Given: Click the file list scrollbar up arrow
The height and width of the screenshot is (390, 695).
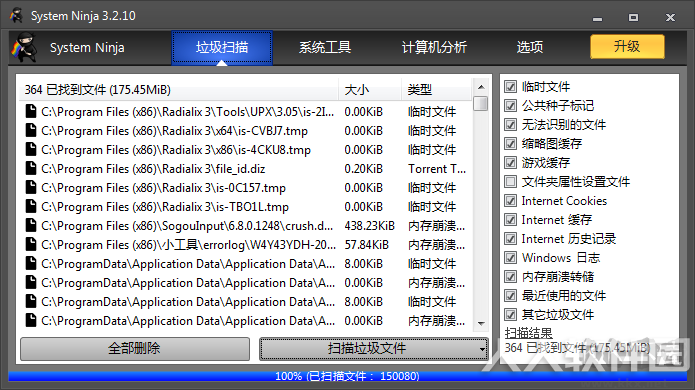Looking at the screenshot, I should coord(481,87).
